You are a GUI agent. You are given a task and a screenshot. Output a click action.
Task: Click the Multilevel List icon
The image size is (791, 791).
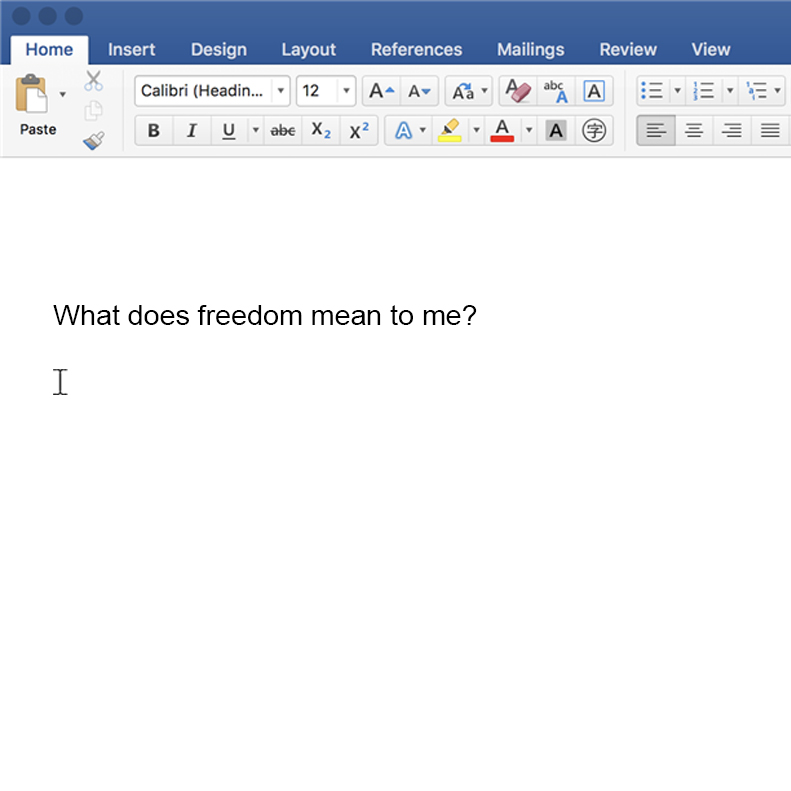click(x=756, y=91)
